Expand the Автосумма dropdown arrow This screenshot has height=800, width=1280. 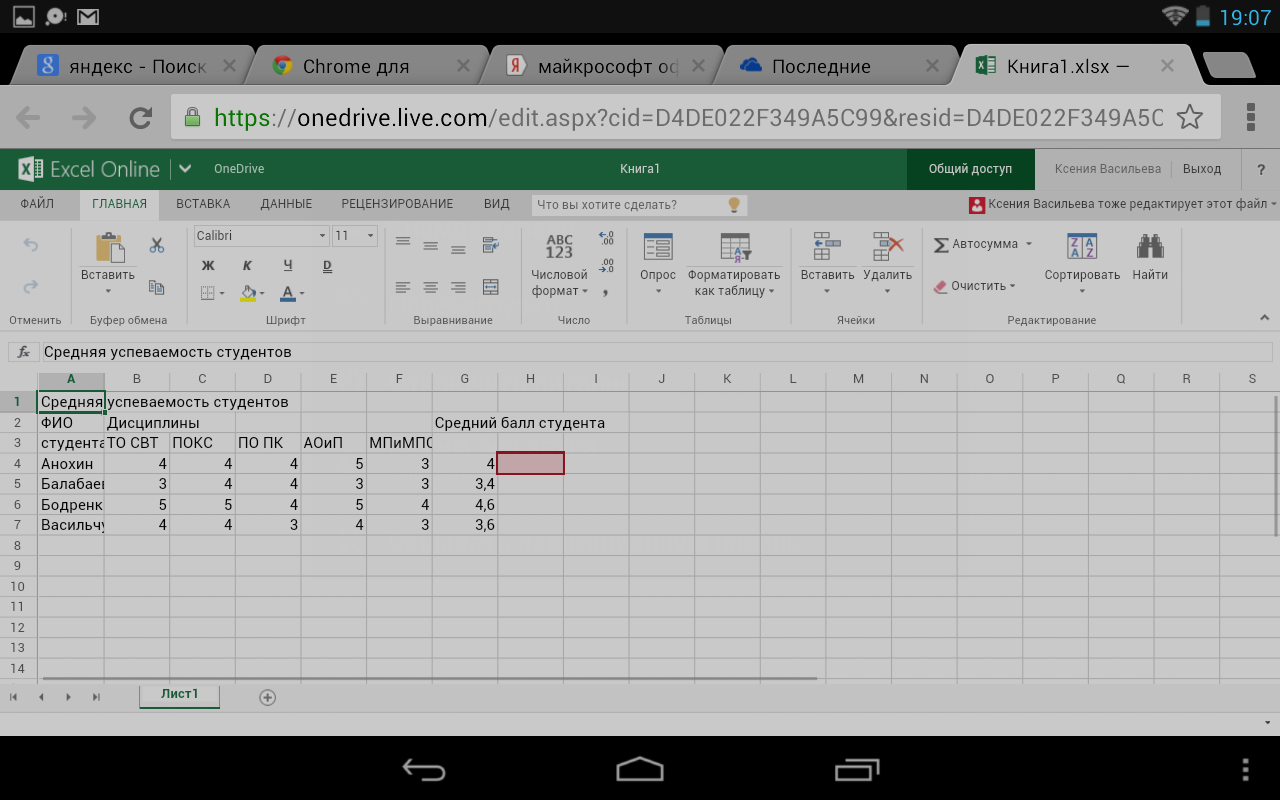coord(1029,244)
